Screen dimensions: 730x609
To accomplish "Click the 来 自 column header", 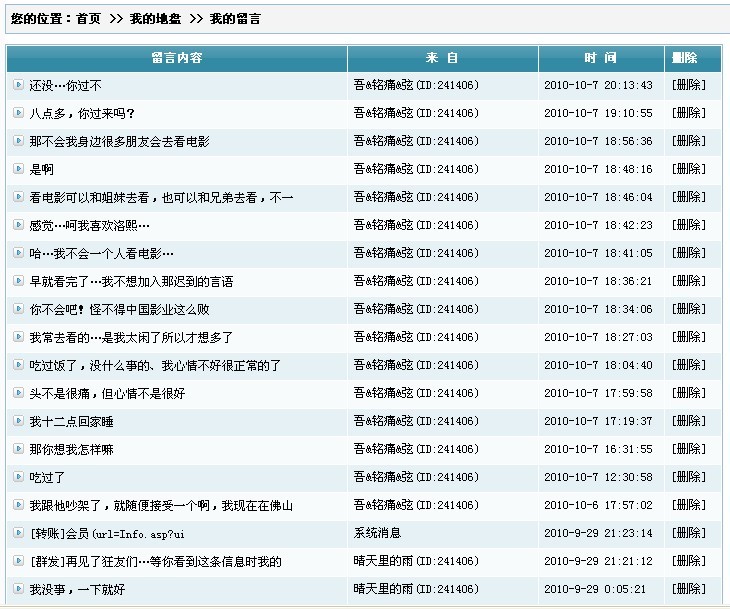I will 443,58.
